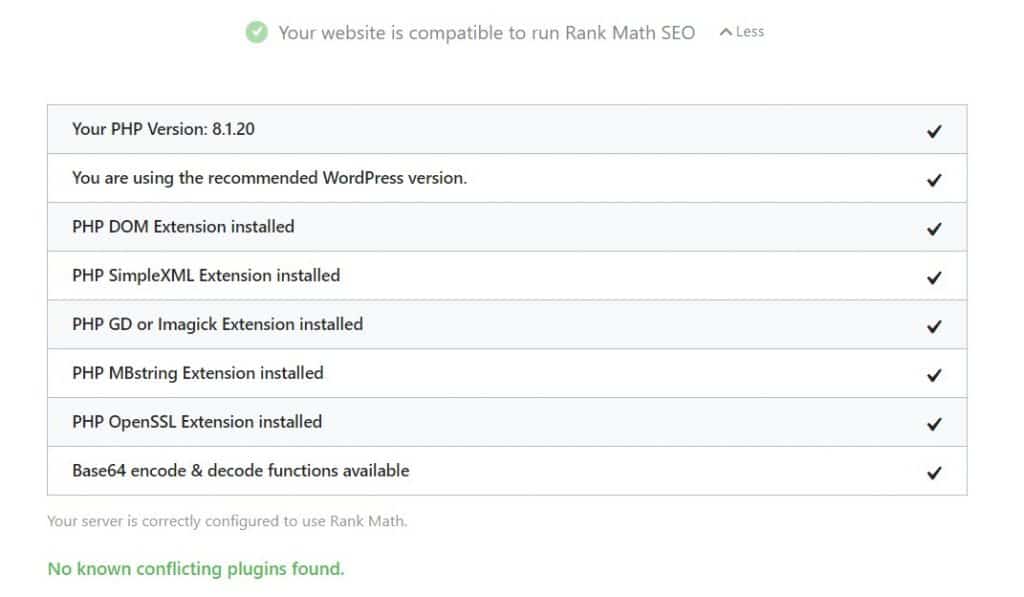Collapse the compatibility list via Less
1024x597 pixels.
pos(748,31)
